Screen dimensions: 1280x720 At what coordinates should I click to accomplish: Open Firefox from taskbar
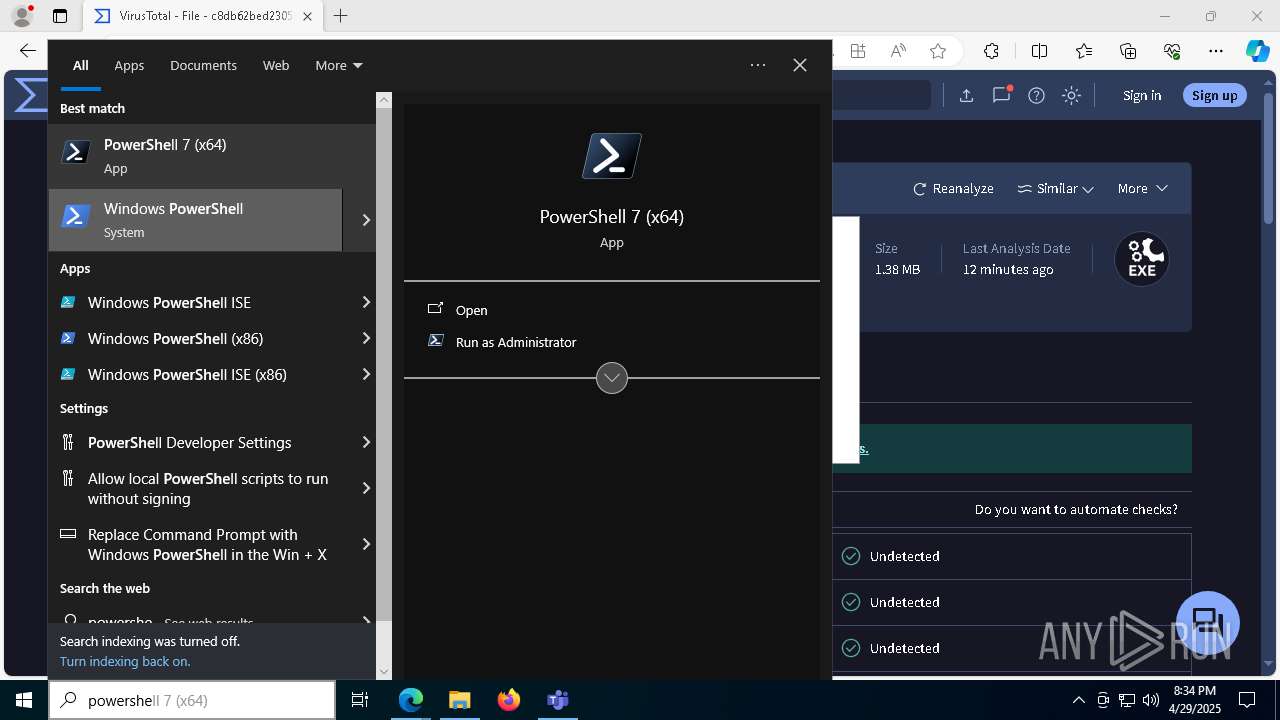[509, 700]
